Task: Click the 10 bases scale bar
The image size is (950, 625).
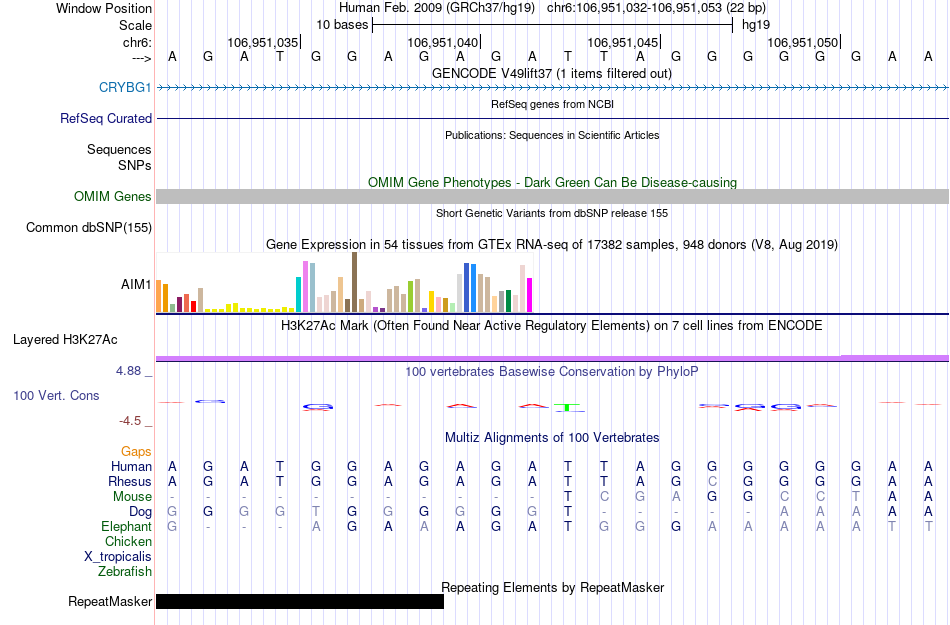Action: tap(553, 25)
